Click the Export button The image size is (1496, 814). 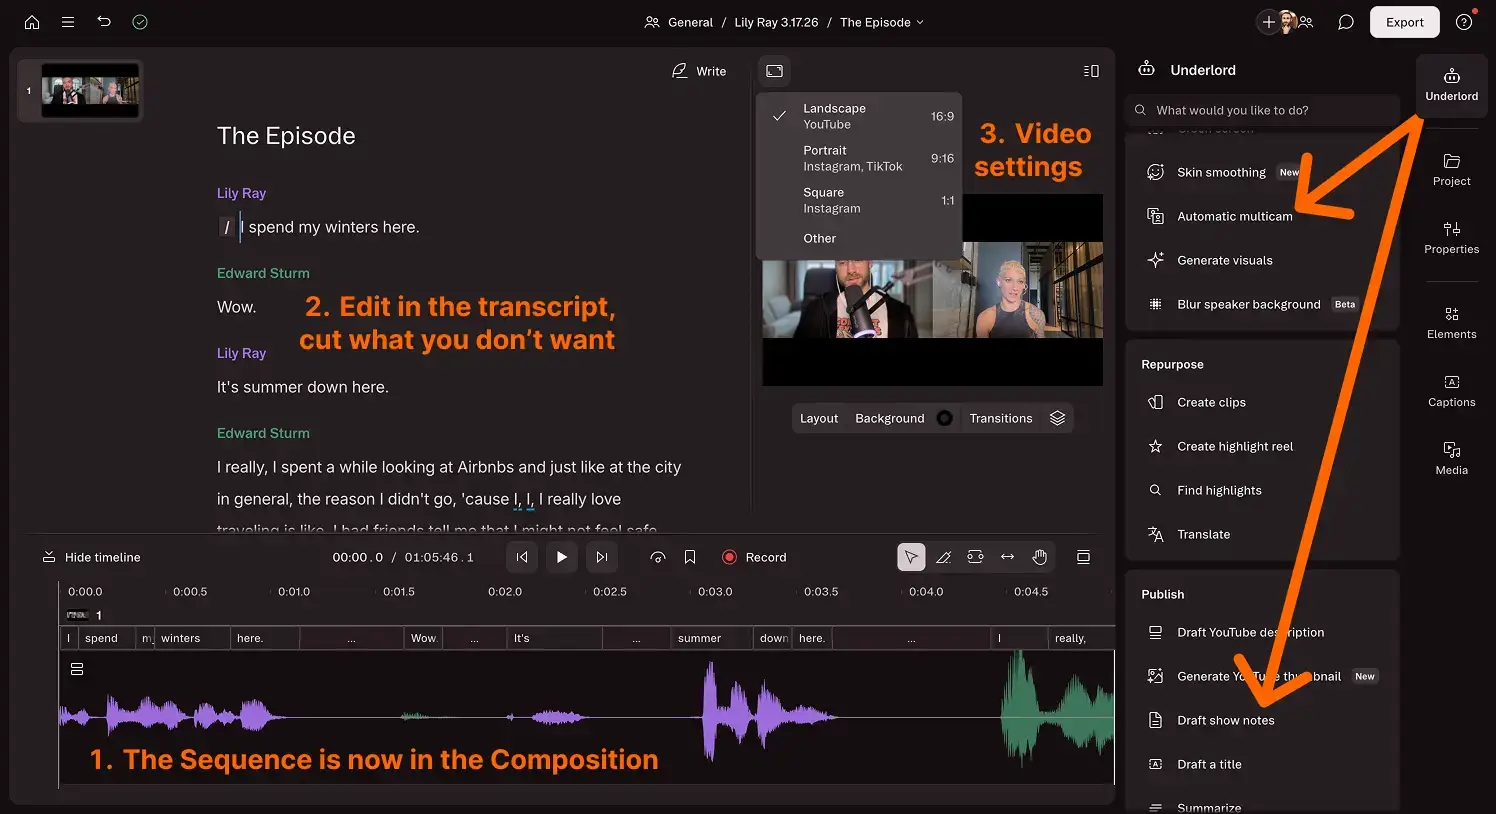1404,22
